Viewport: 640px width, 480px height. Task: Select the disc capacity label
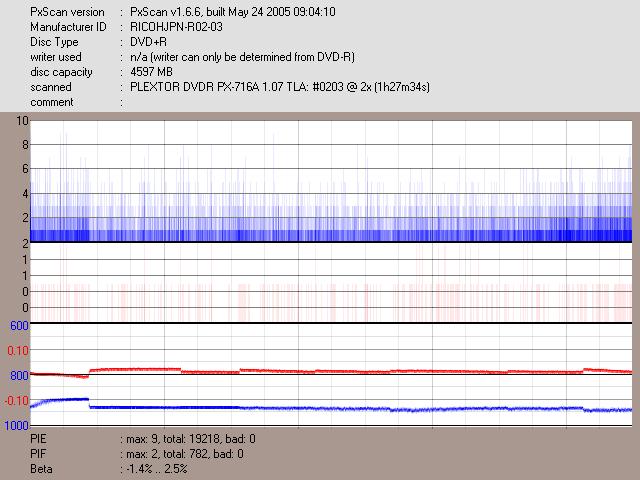point(61,72)
